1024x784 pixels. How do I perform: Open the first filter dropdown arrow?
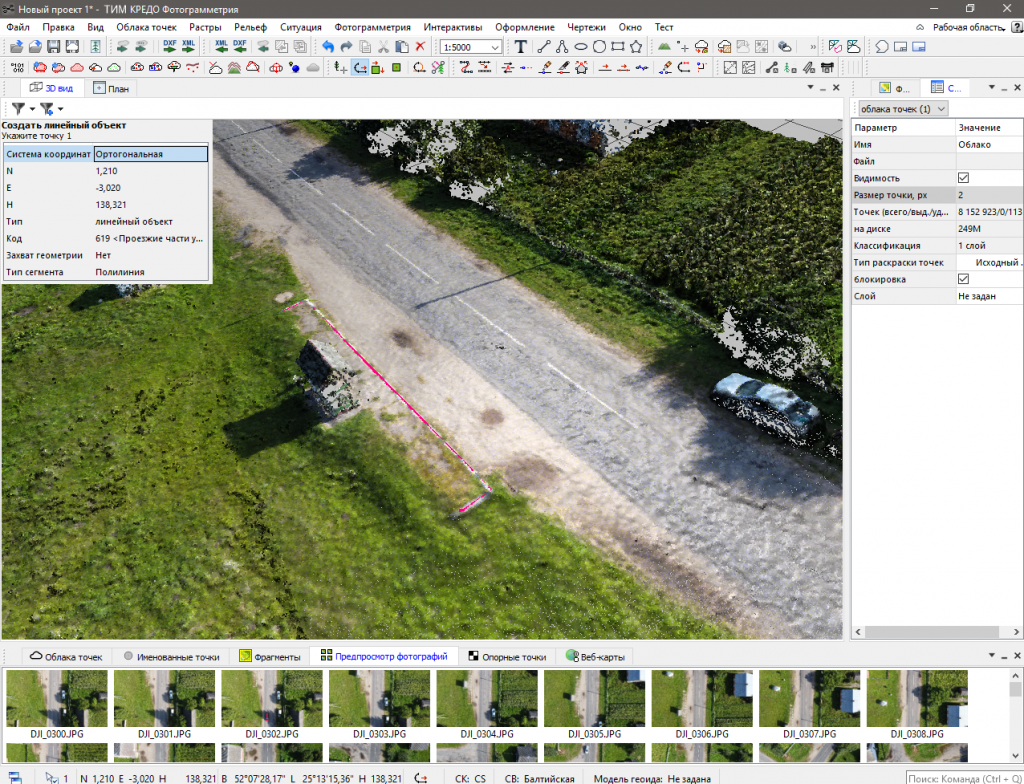tap(33, 108)
